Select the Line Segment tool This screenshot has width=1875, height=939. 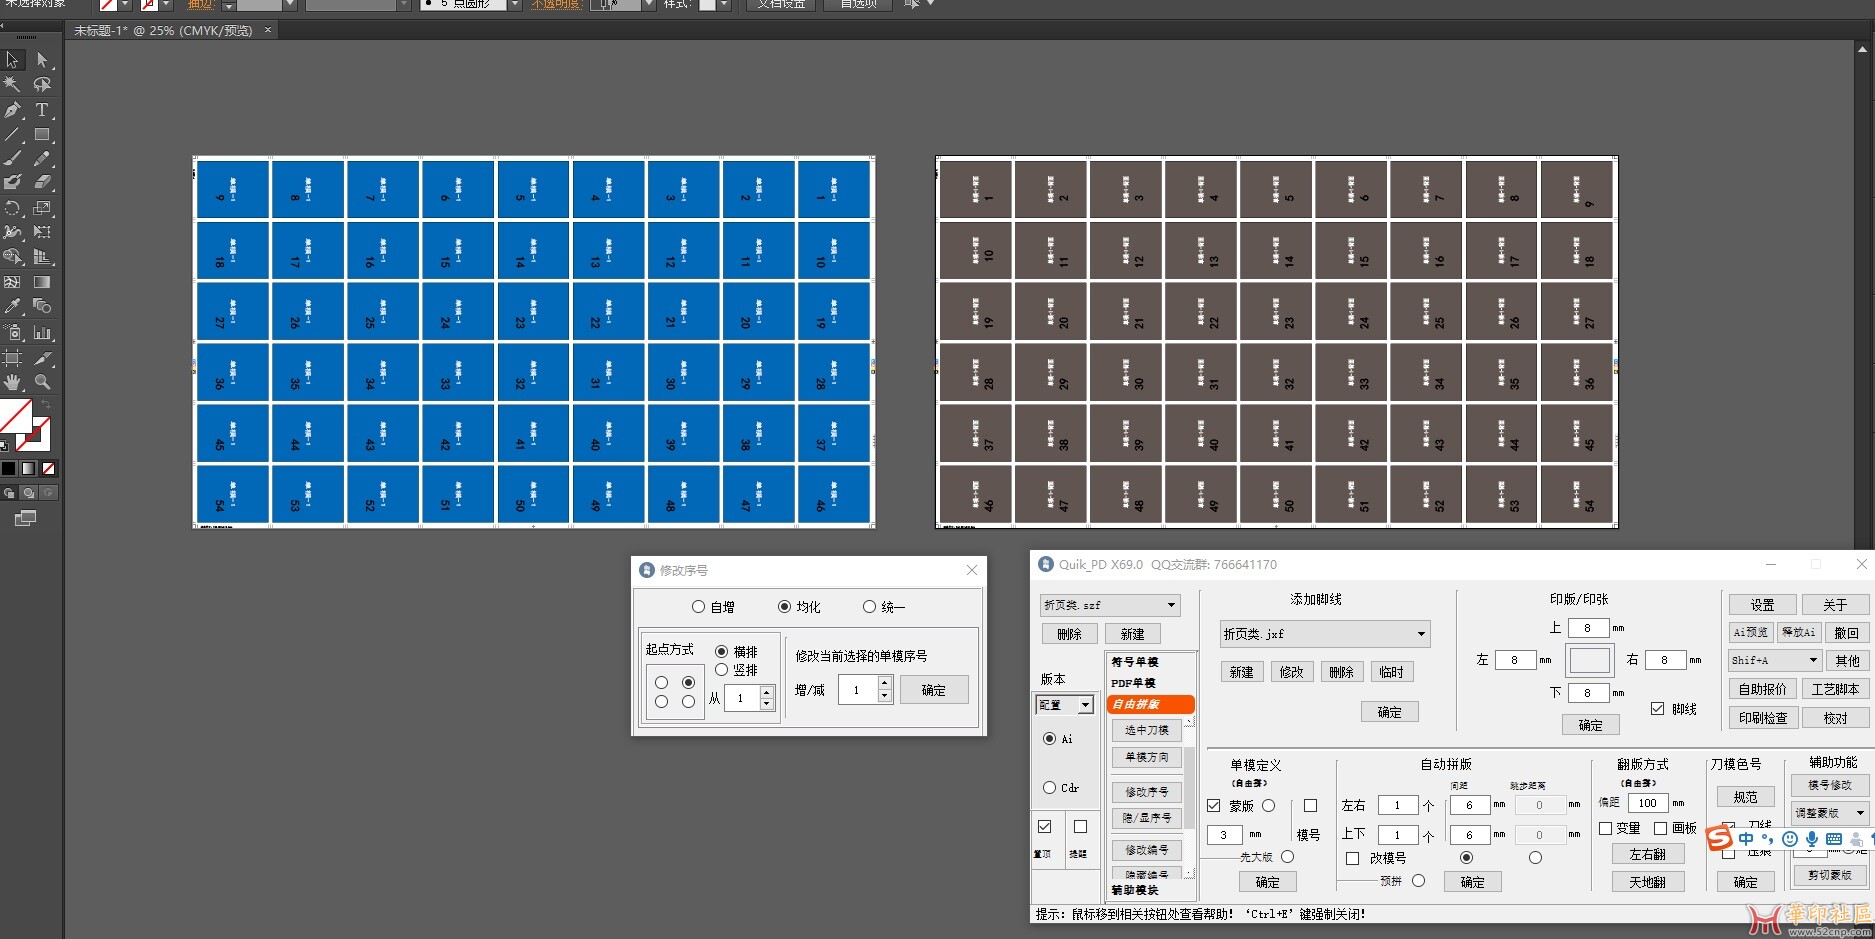(x=12, y=134)
